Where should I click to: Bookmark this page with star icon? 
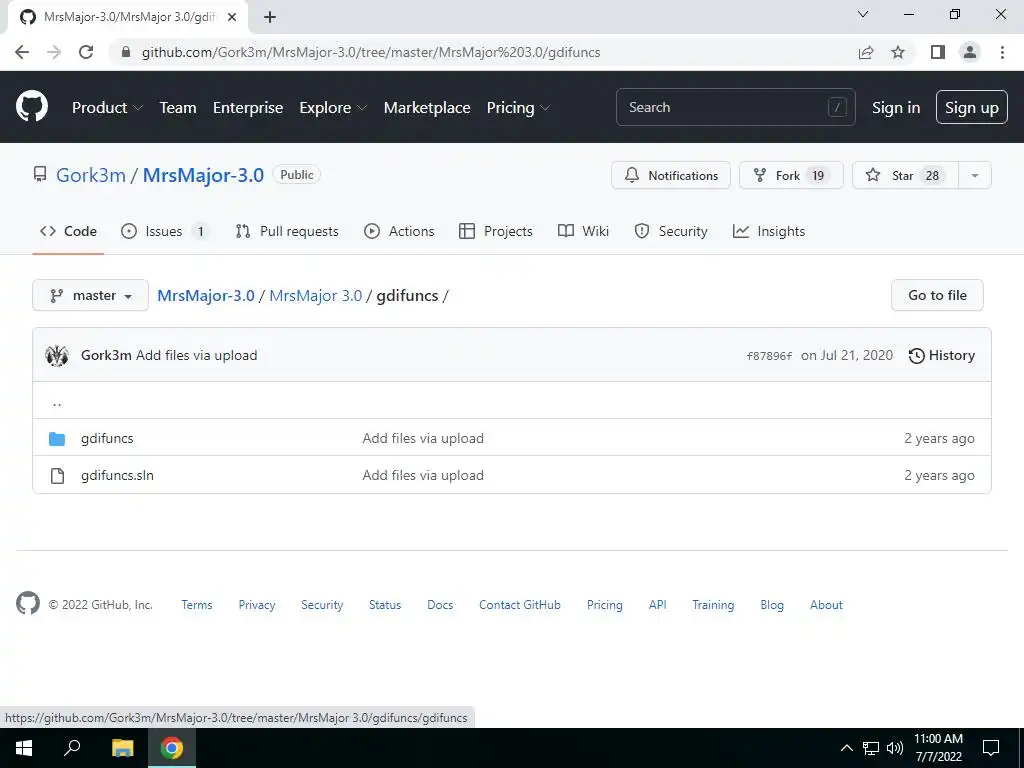898,52
